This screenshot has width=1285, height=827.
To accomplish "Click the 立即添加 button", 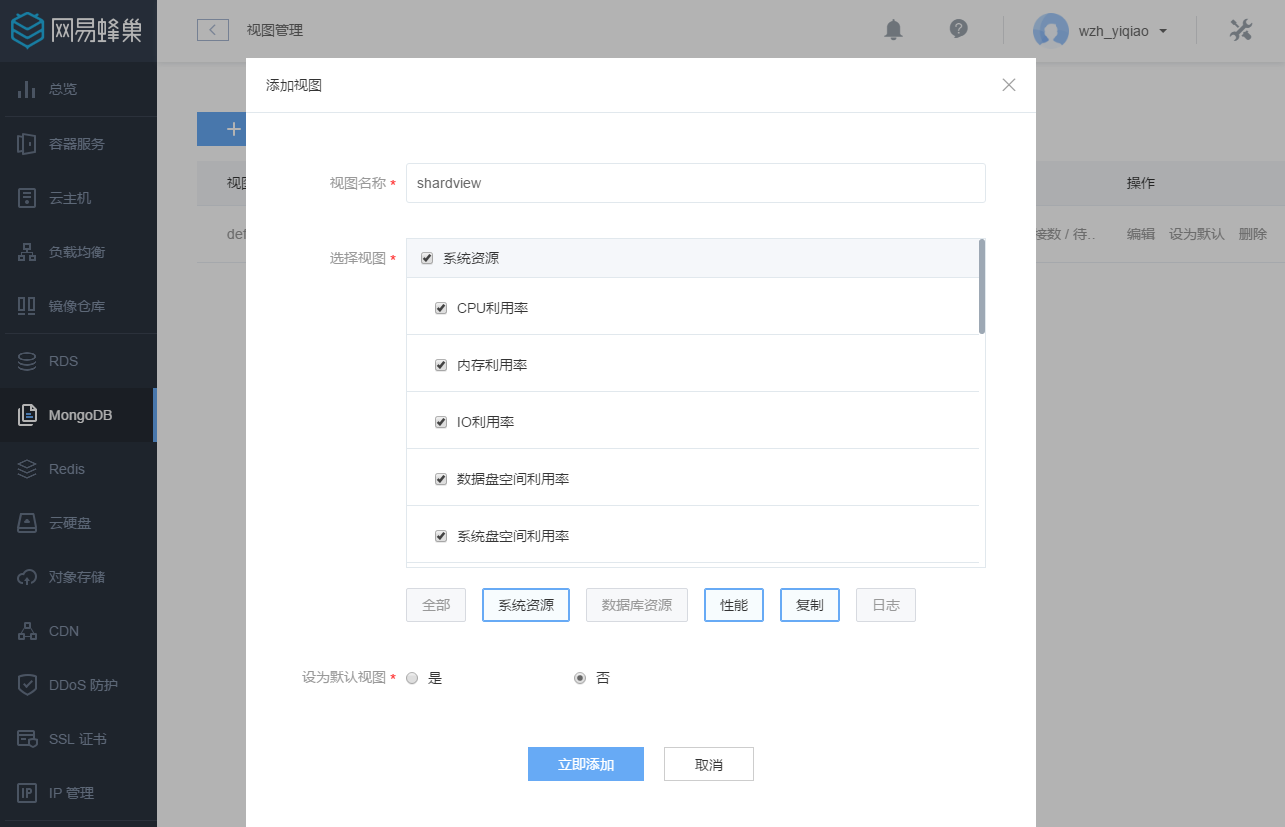I will [x=586, y=764].
